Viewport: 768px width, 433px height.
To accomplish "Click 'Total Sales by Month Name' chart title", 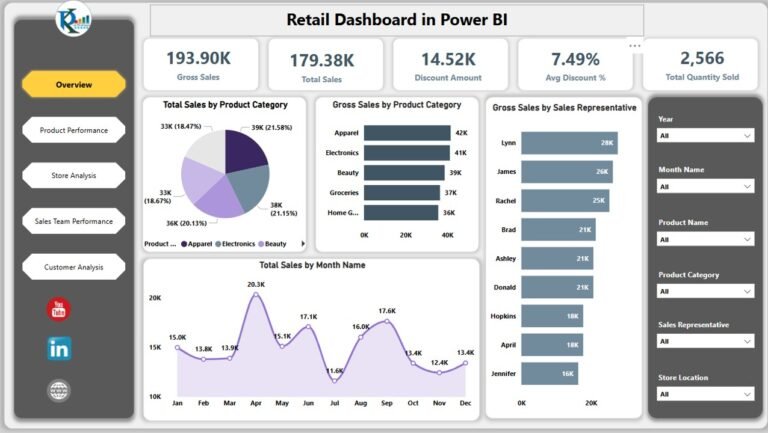I will (x=312, y=265).
